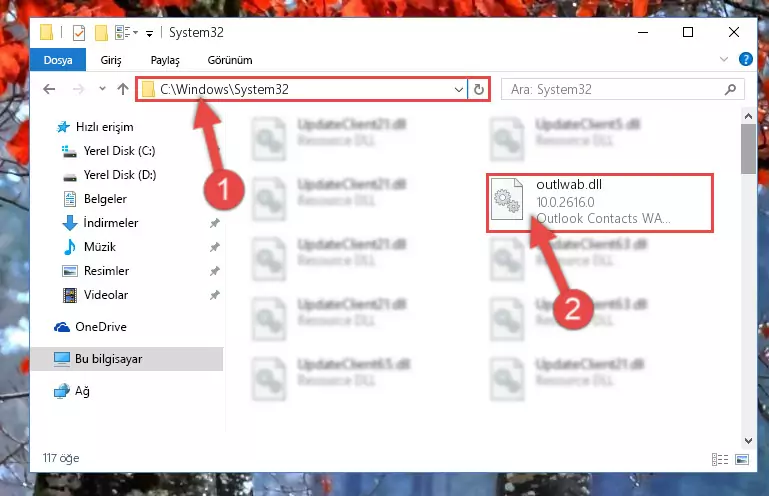Image resolution: width=769 pixels, height=496 pixels.
Task: Click the magnifier search icon
Action: [730, 89]
